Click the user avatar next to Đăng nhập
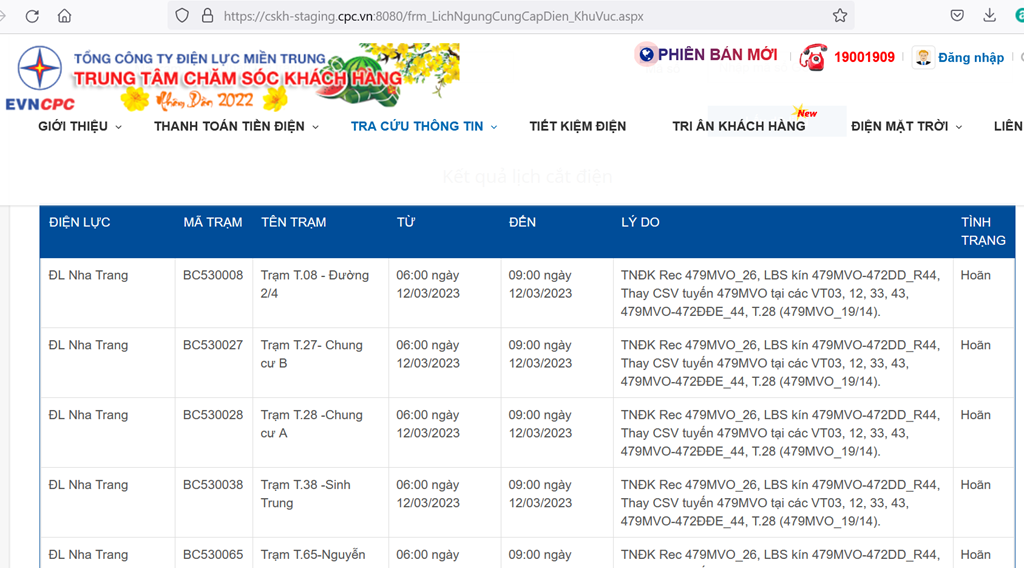This screenshot has height=568, width=1024. (x=923, y=57)
